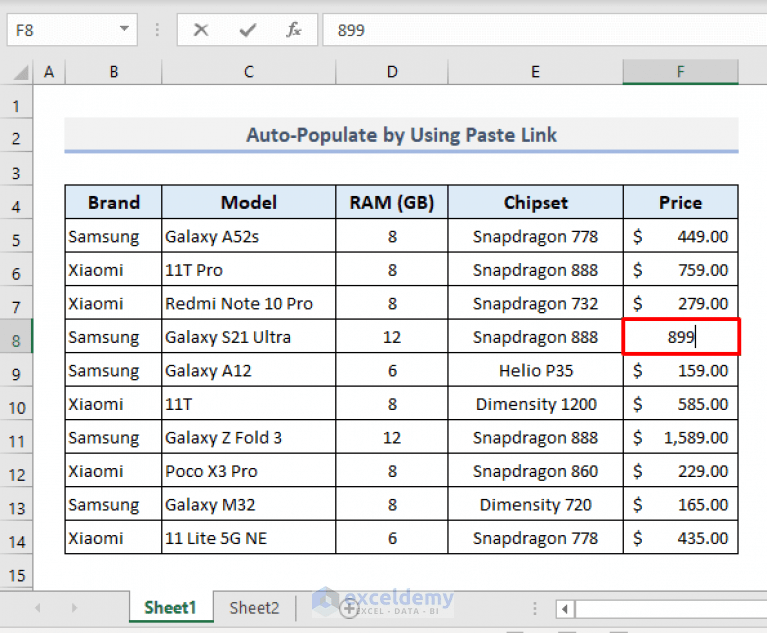Select cell with Galaxy A52s
This screenshot has width=767, height=633.
click(248, 236)
